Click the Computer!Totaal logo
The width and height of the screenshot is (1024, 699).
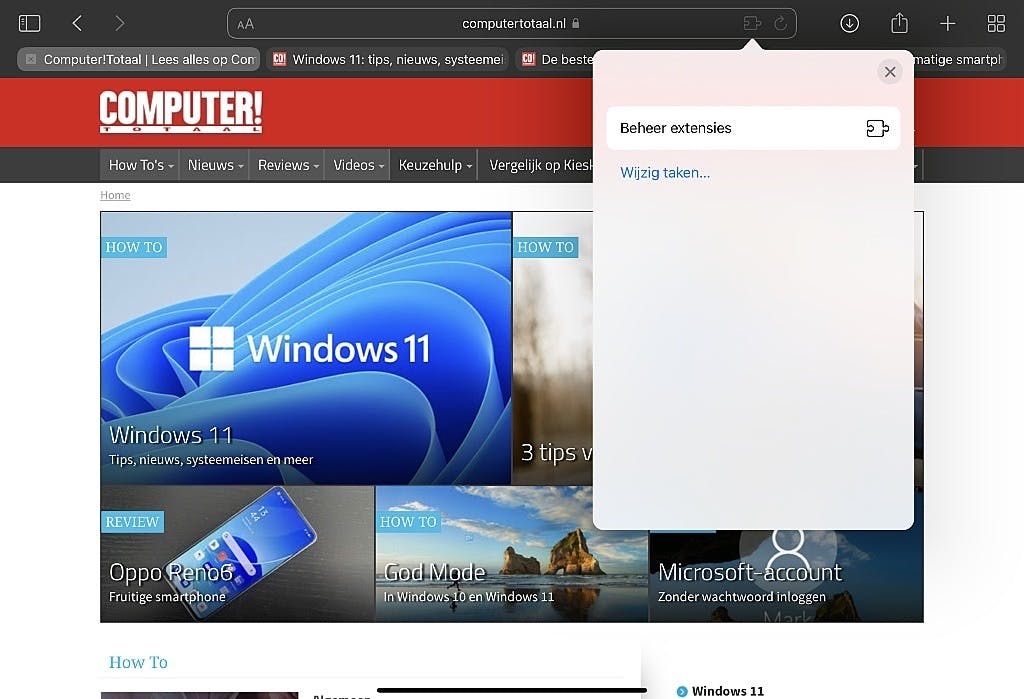pos(181,112)
